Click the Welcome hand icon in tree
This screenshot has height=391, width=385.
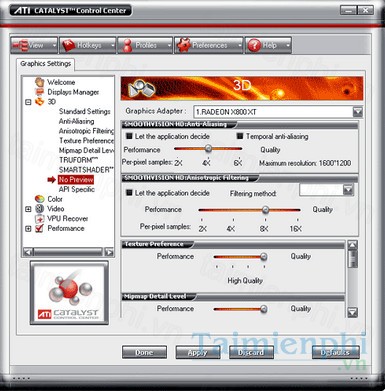tap(40, 82)
